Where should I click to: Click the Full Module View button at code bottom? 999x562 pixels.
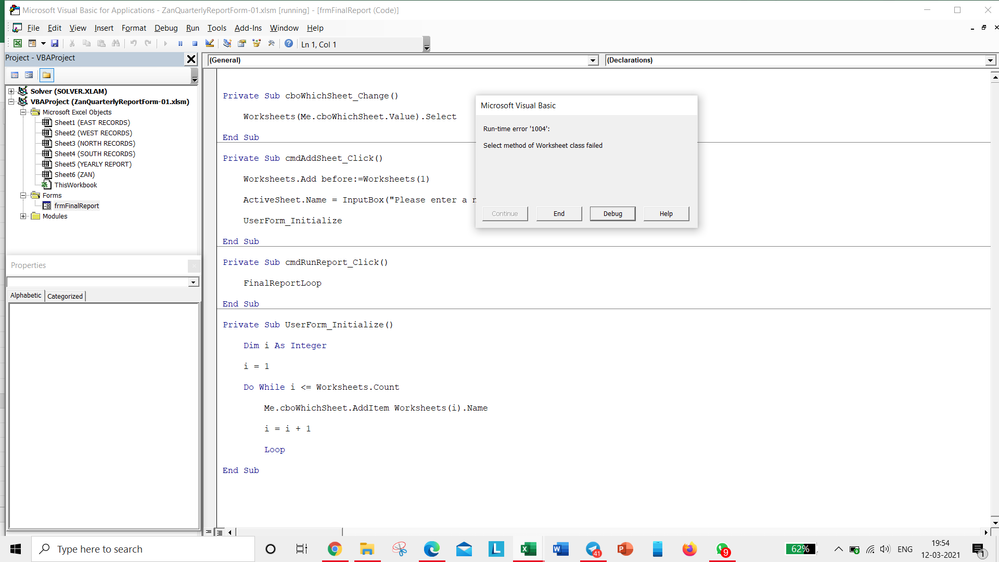[x=219, y=532]
